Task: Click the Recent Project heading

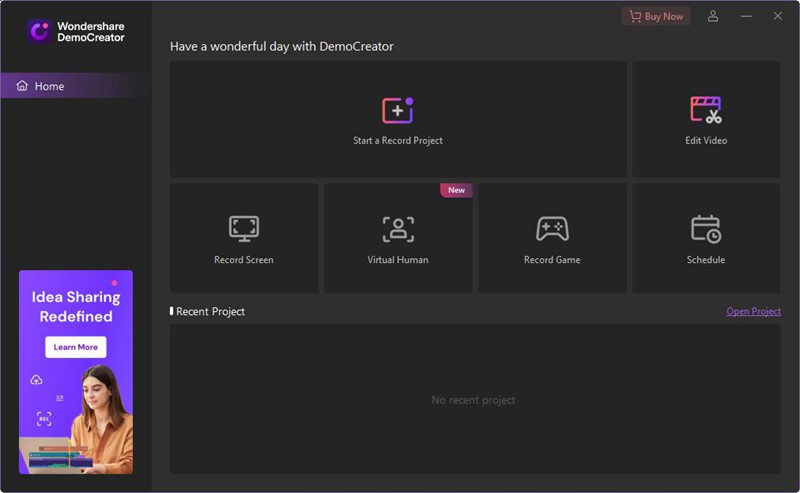Action: [x=210, y=311]
